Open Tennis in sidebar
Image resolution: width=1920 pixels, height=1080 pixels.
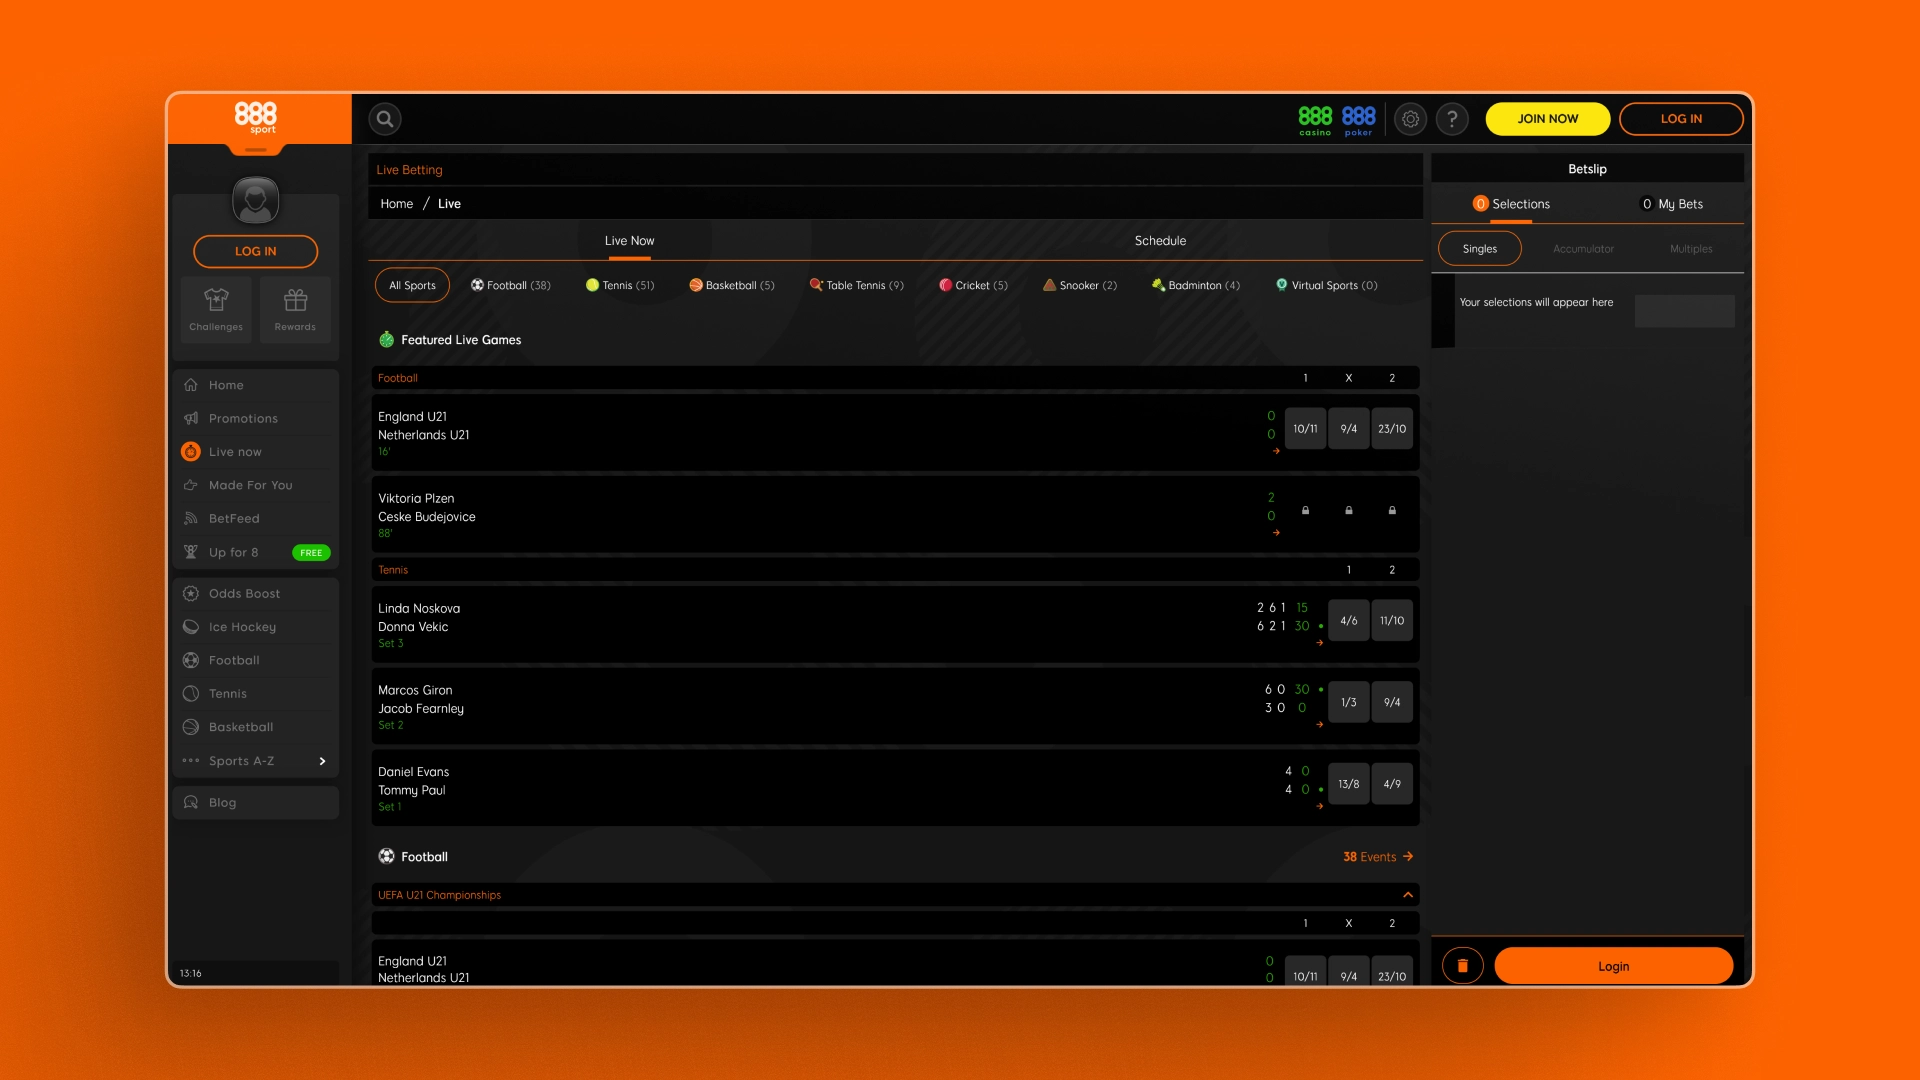coord(256,693)
